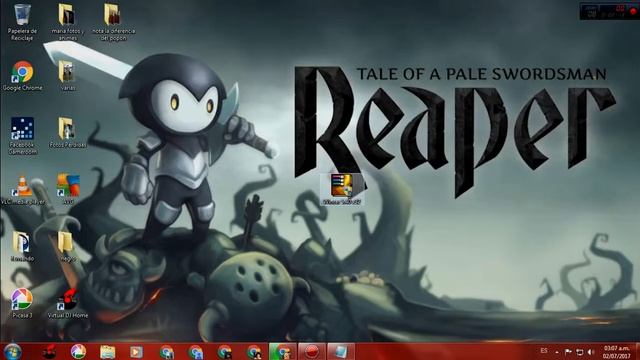Open the volume speaker tray icon
Screen dimensions: 640x360
coord(591,351)
